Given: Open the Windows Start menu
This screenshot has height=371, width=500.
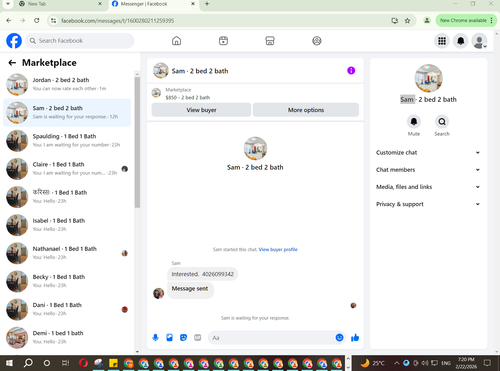Looking at the screenshot, I should pyautogui.click(x=9, y=363).
